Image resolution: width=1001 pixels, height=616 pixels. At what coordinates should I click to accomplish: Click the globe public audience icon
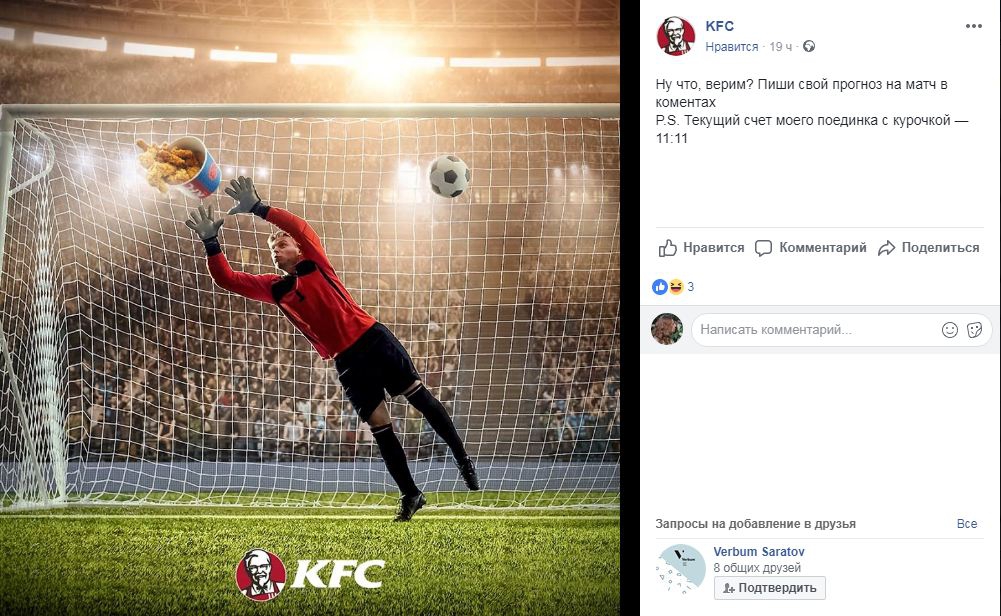coord(809,46)
